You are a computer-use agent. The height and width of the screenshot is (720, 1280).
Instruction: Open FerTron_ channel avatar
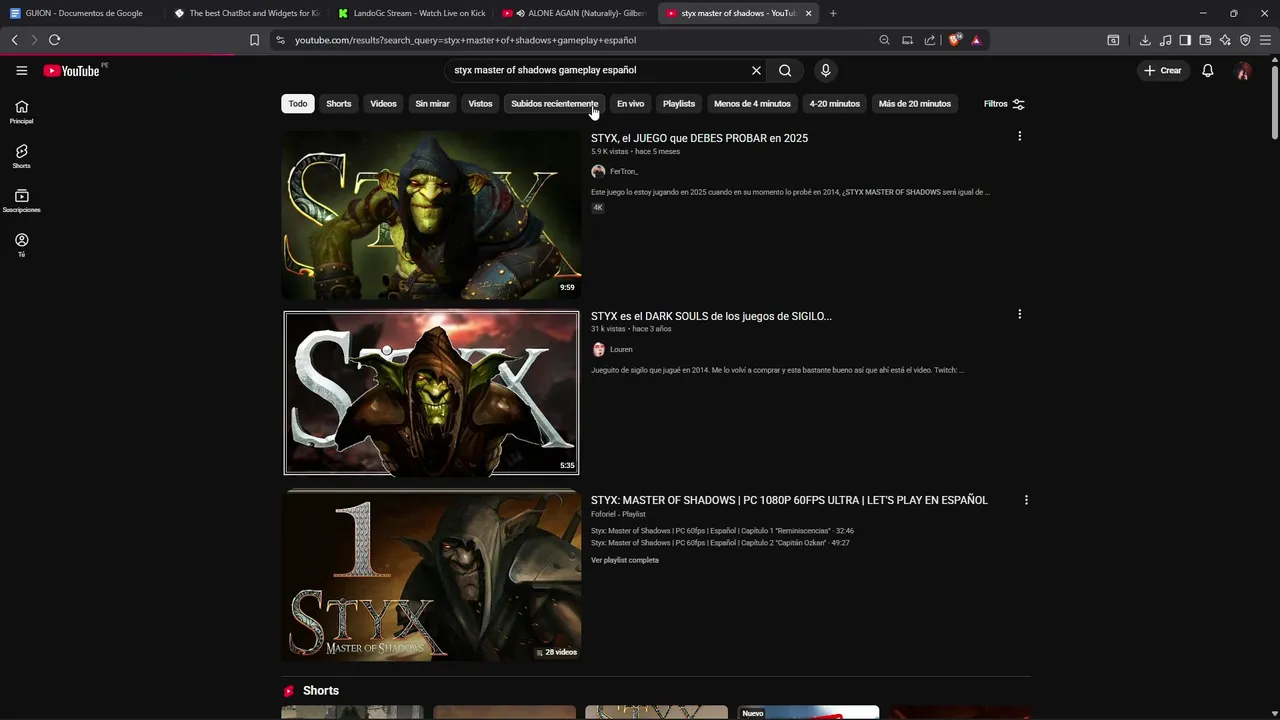tap(598, 171)
